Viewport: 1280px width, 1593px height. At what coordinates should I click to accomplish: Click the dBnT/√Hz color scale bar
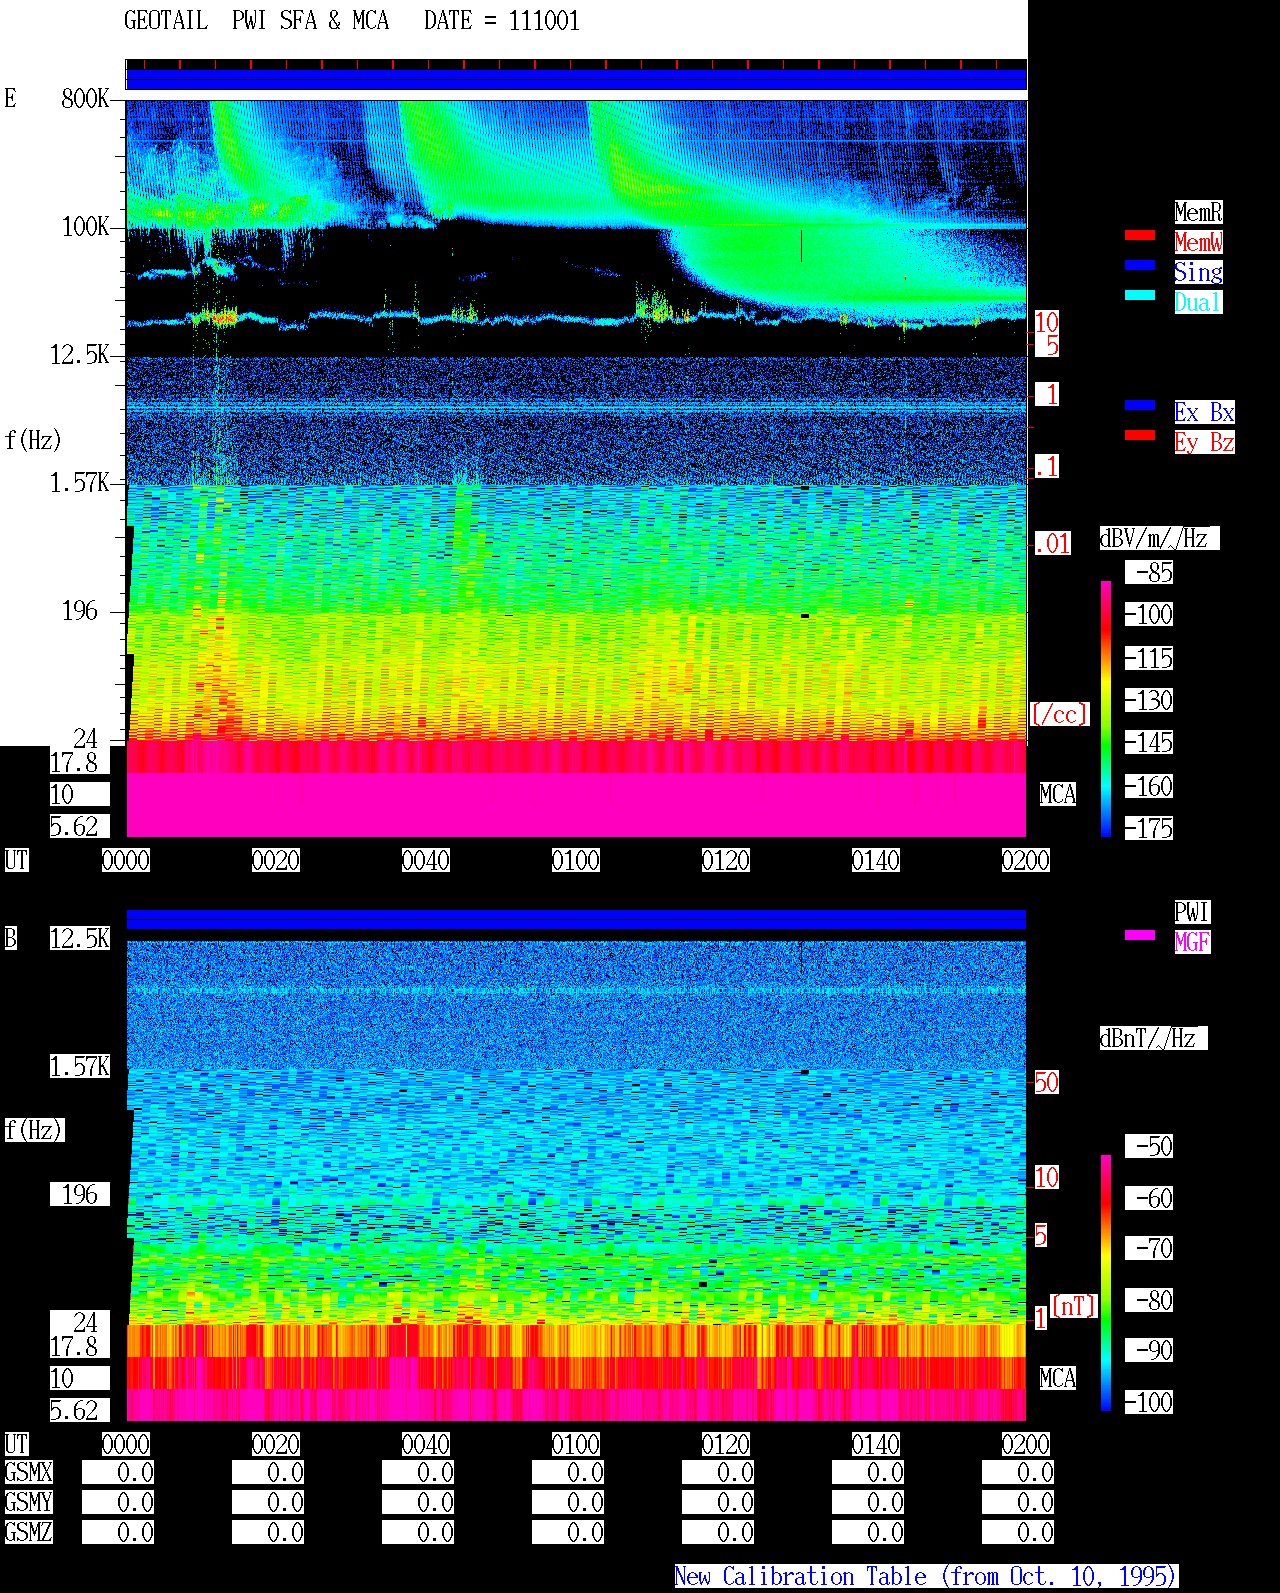tap(1106, 1283)
